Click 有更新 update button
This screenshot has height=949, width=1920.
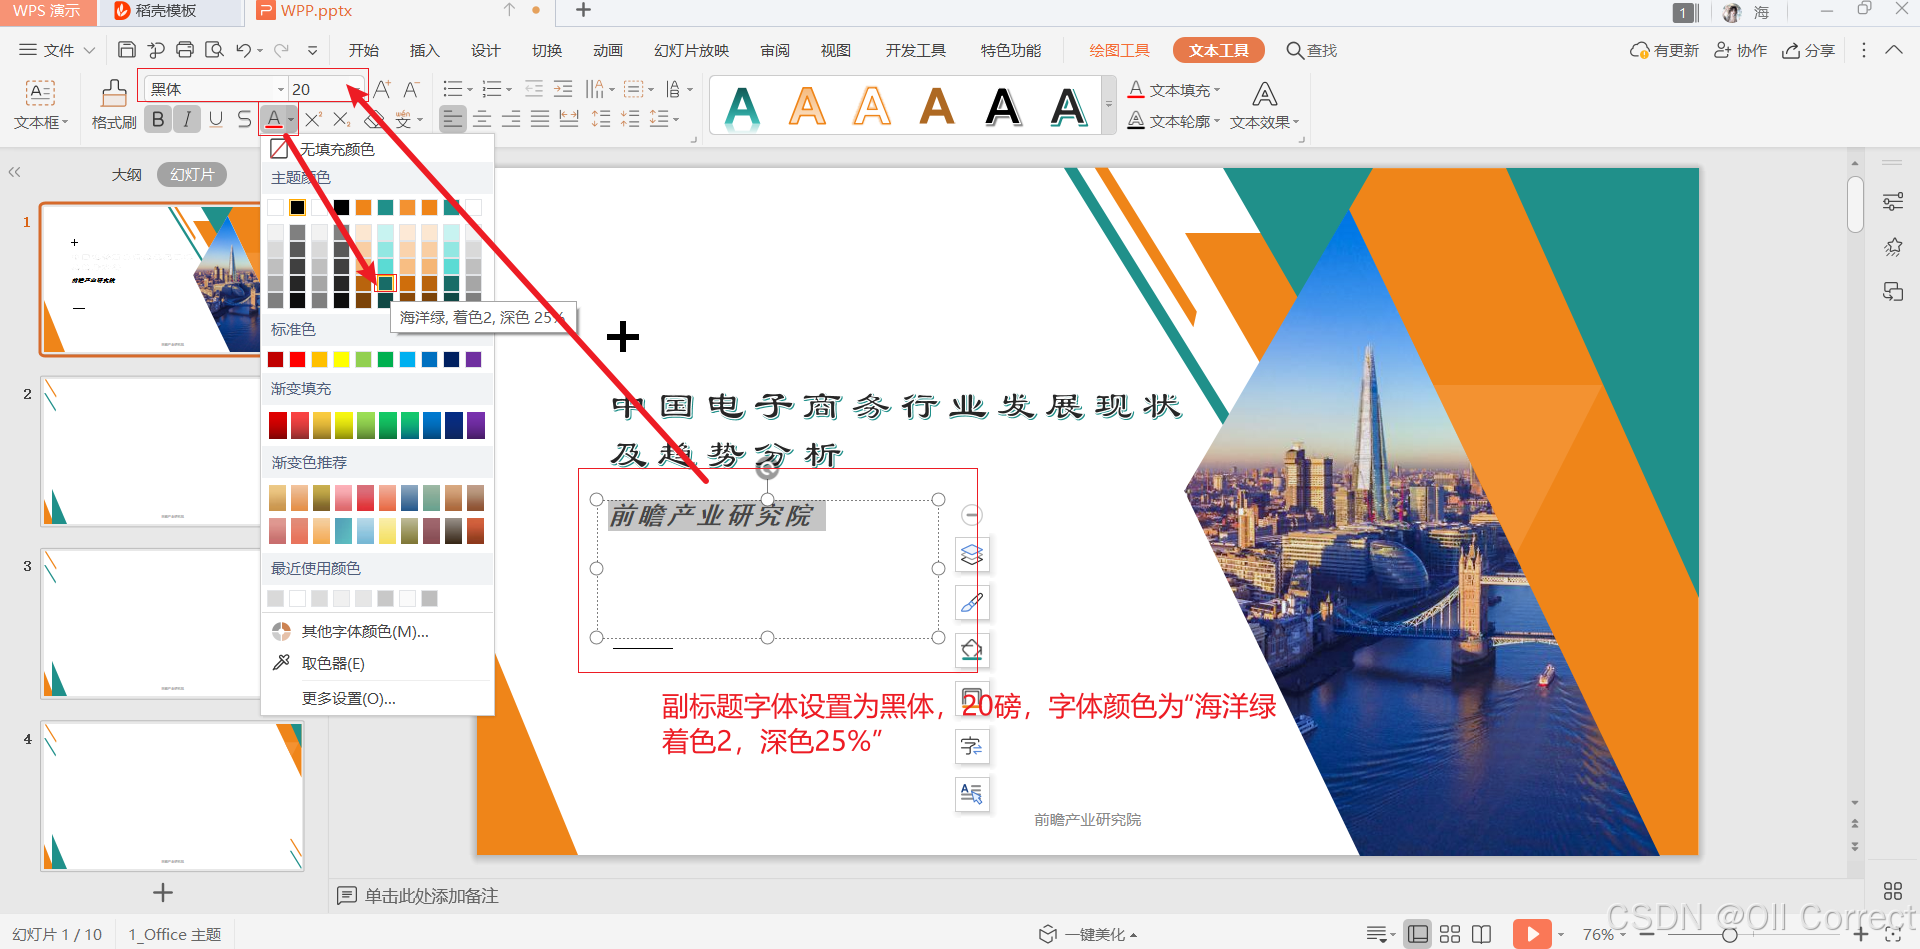click(1664, 50)
